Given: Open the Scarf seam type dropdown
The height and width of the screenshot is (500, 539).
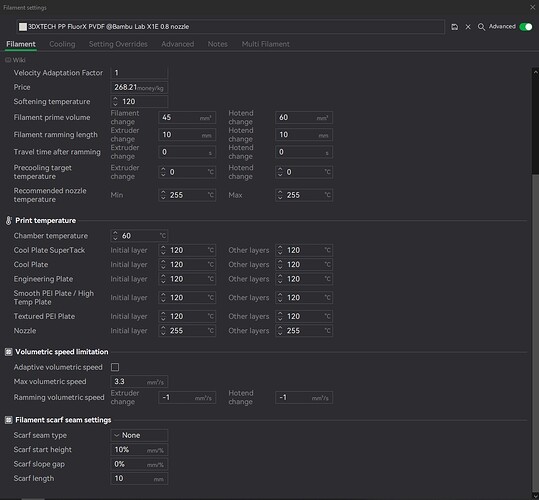Looking at the screenshot, I should (139, 435).
